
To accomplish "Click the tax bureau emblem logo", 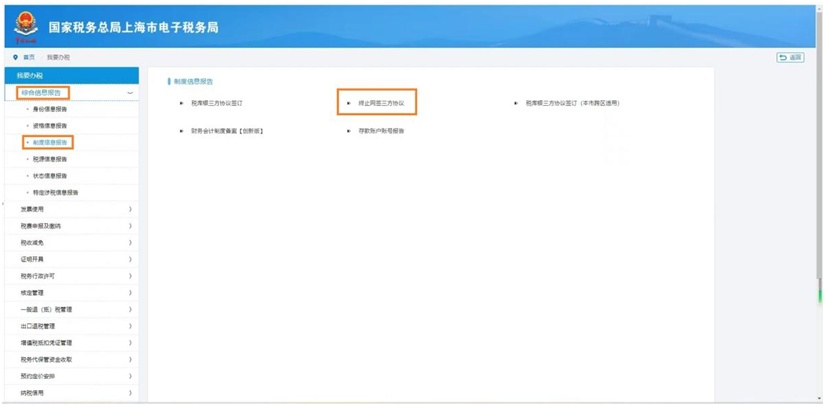I will coord(26,26).
